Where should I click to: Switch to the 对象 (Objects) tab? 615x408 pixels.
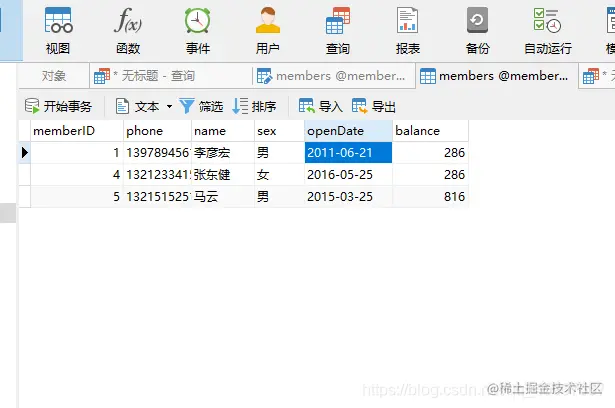tap(54, 76)
